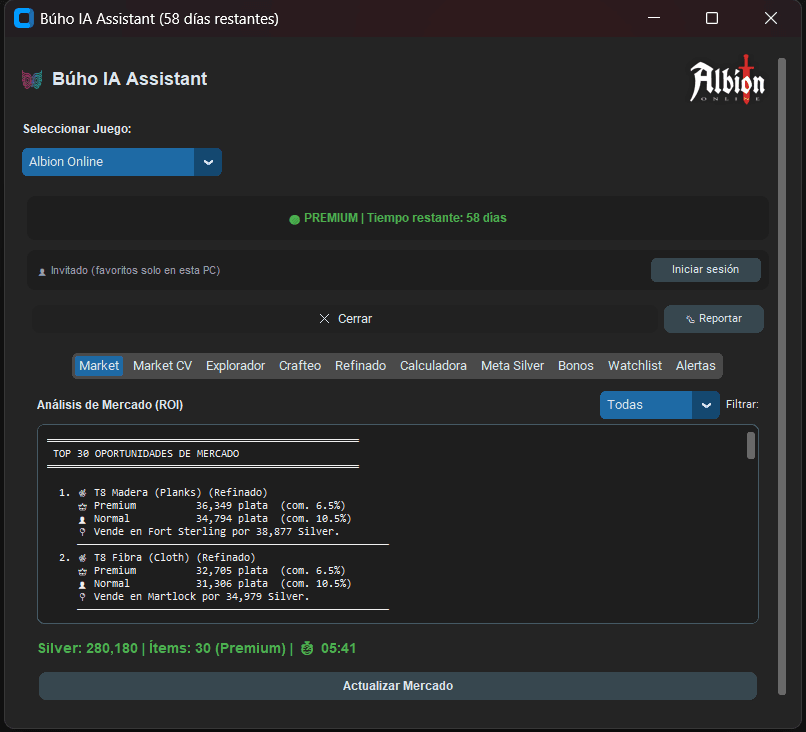Click the crown icon beside Premium under T8 Madera
Viewport: 806px width, 732px height.
pyautogui.click(x=82, y=506)
